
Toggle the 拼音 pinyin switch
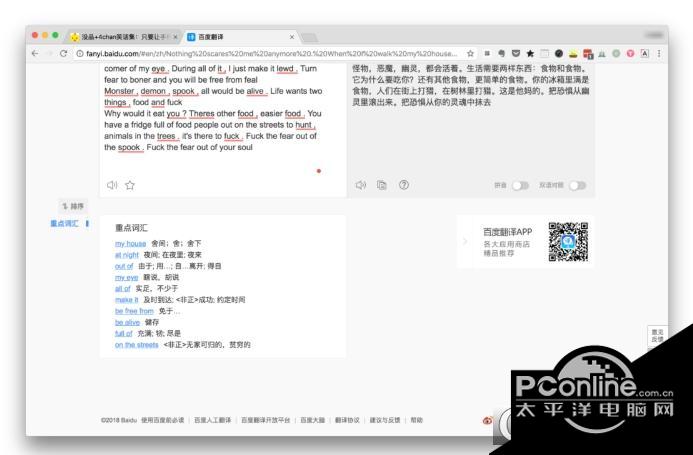click(520, 185)
